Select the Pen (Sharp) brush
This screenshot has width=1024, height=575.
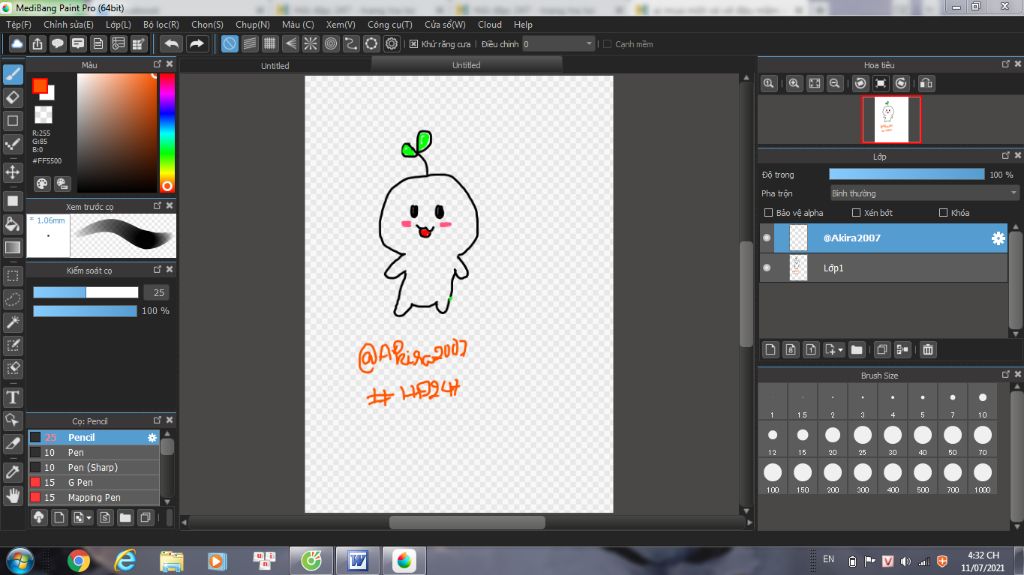[94, 467]
